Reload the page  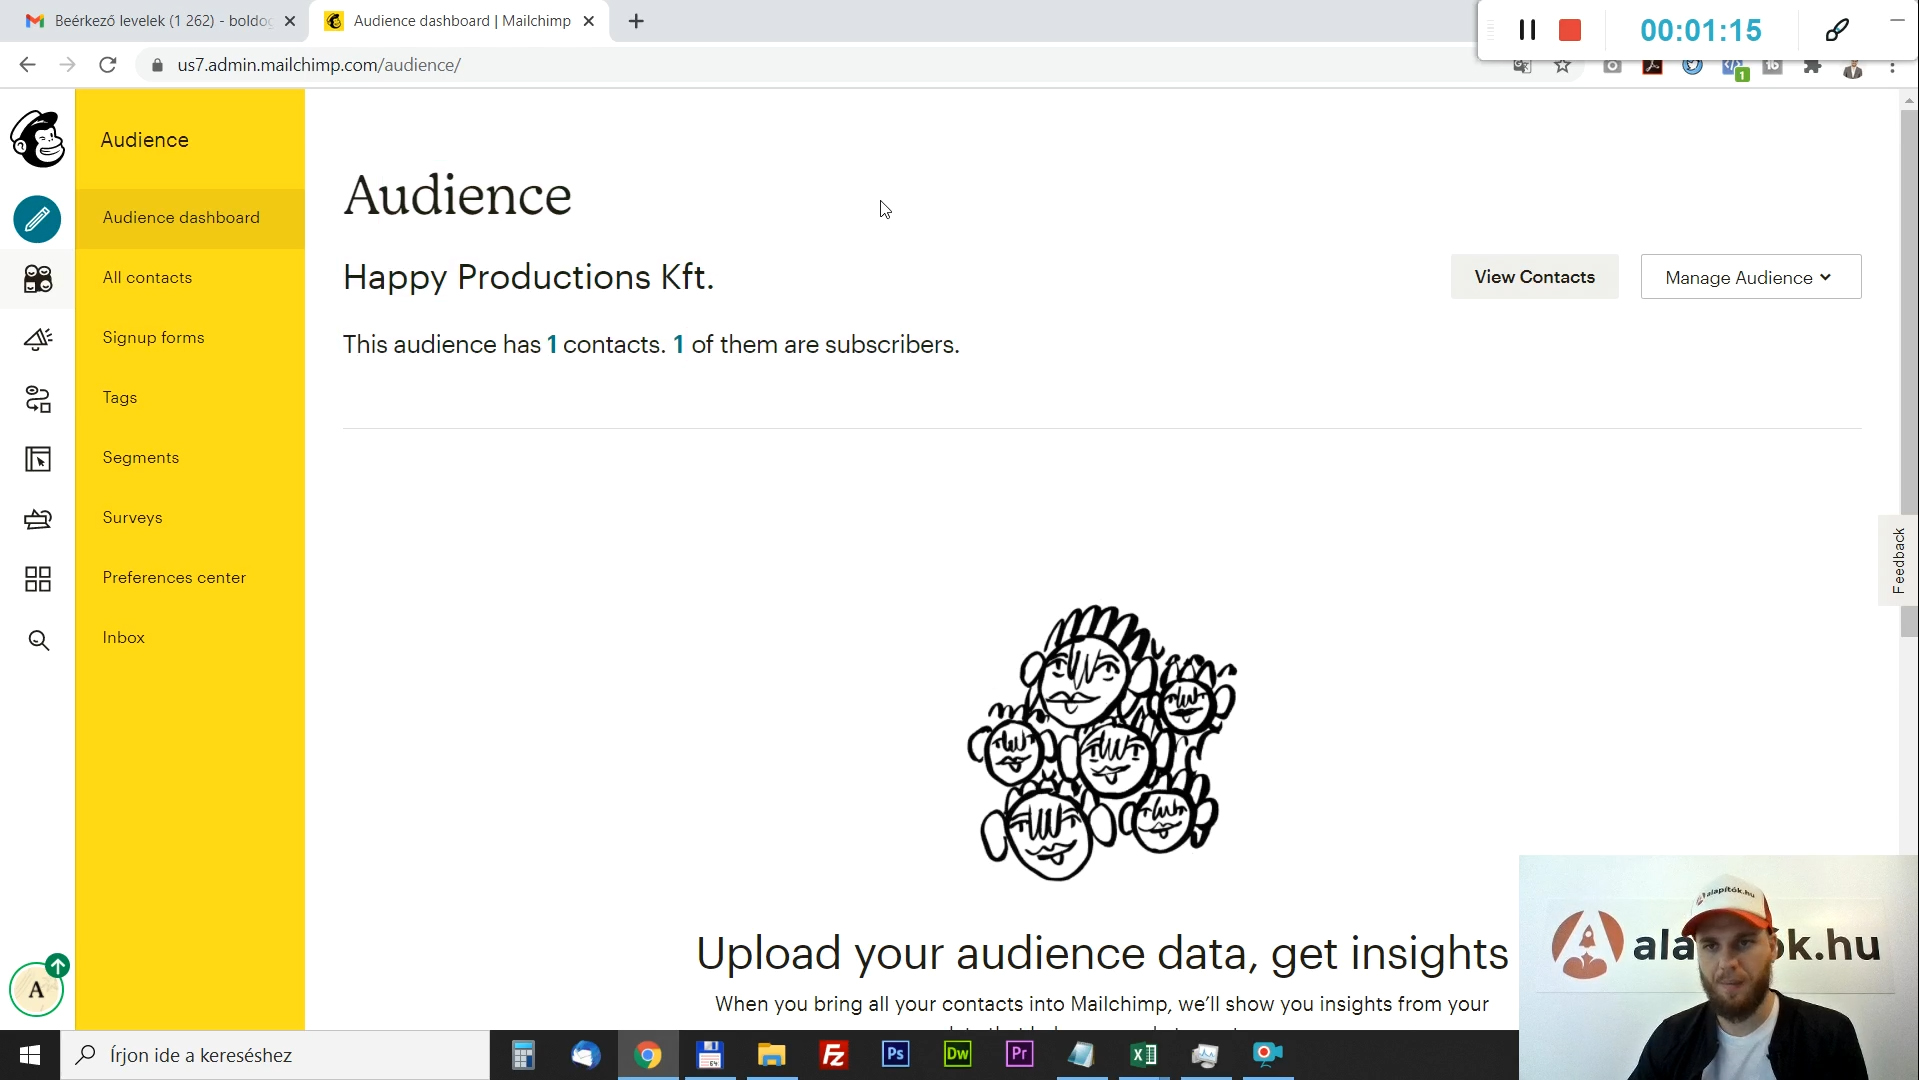[108, 65]
